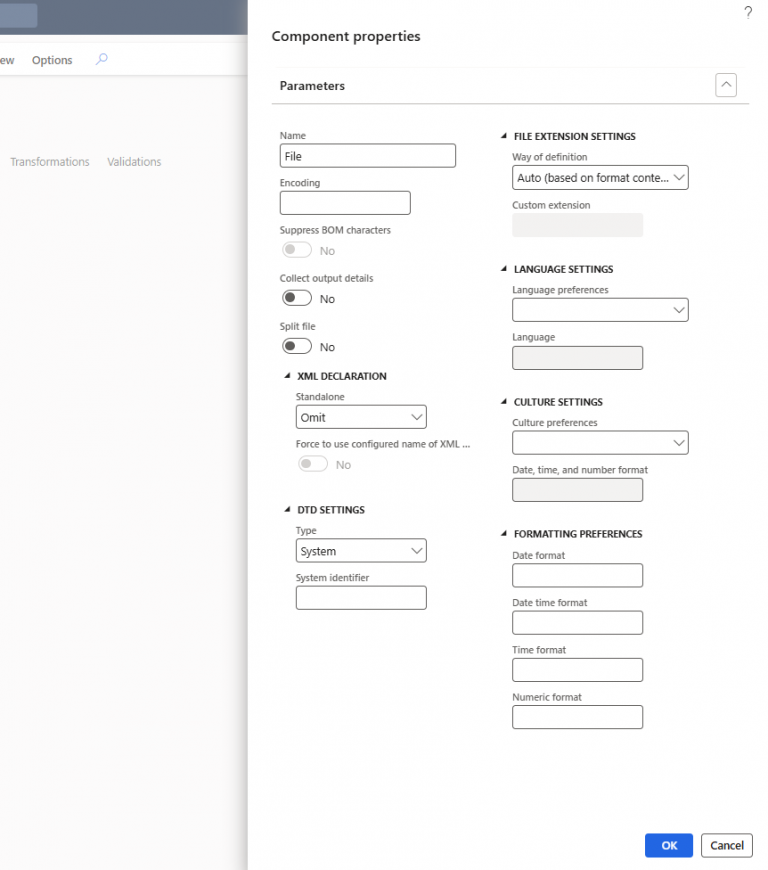The image size is (768, 870).
Task: Open the Way of definition dropdown
Action: tap(600, 177)
